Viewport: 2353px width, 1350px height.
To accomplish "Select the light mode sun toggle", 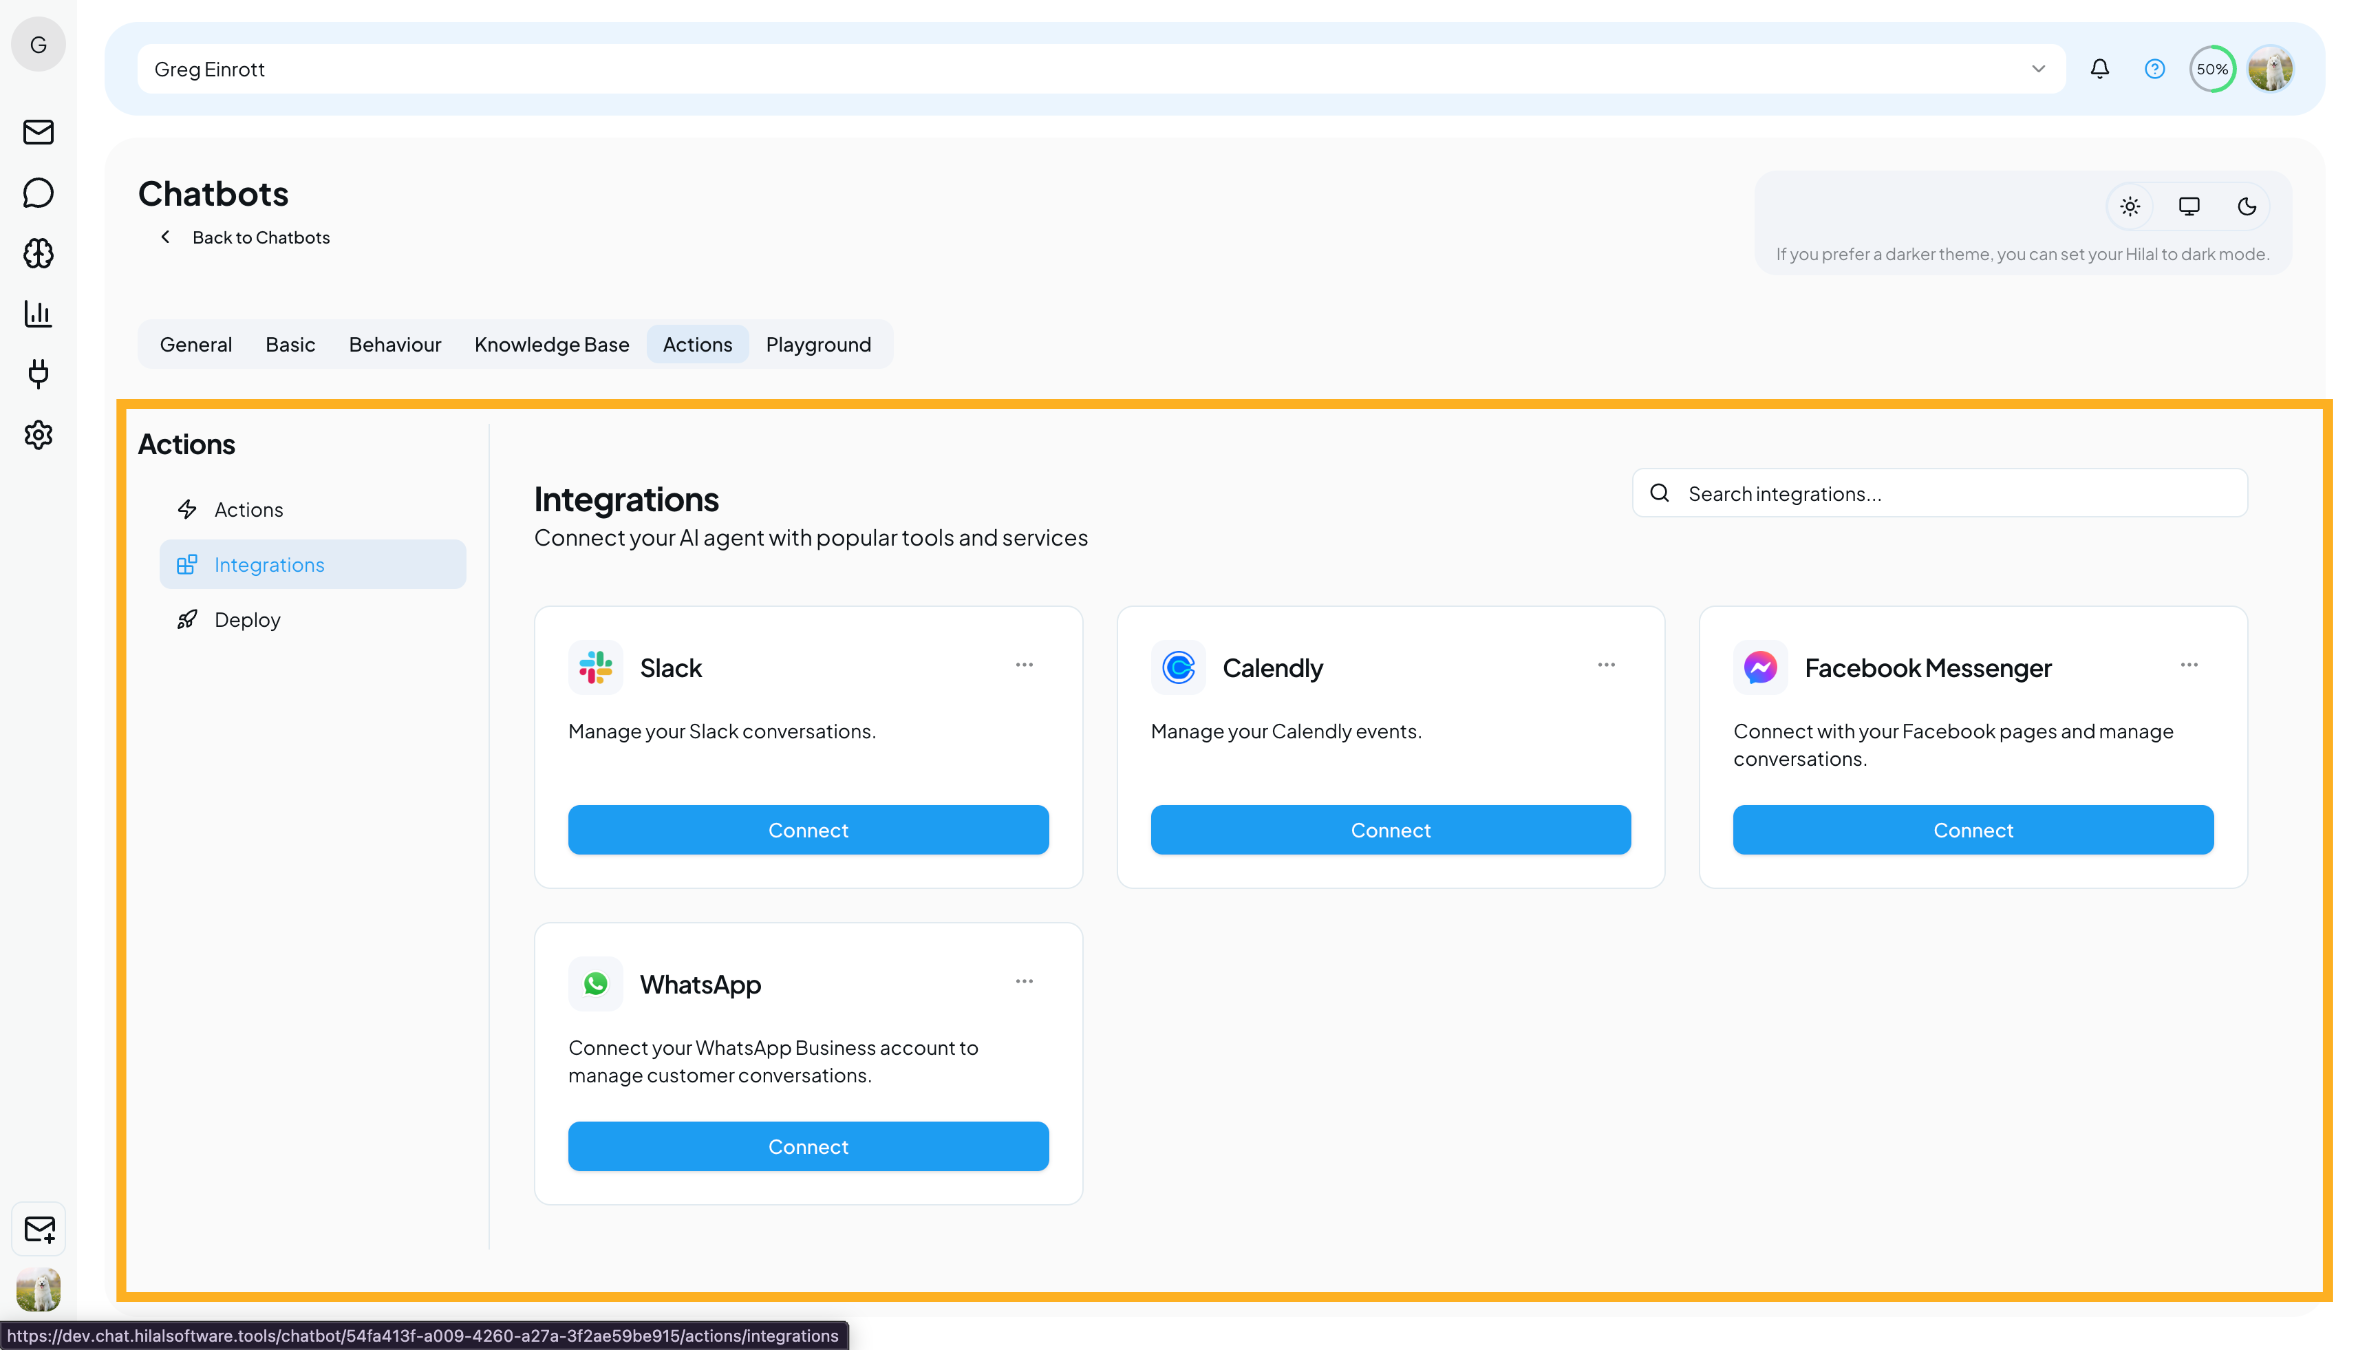I will 2131,206.
